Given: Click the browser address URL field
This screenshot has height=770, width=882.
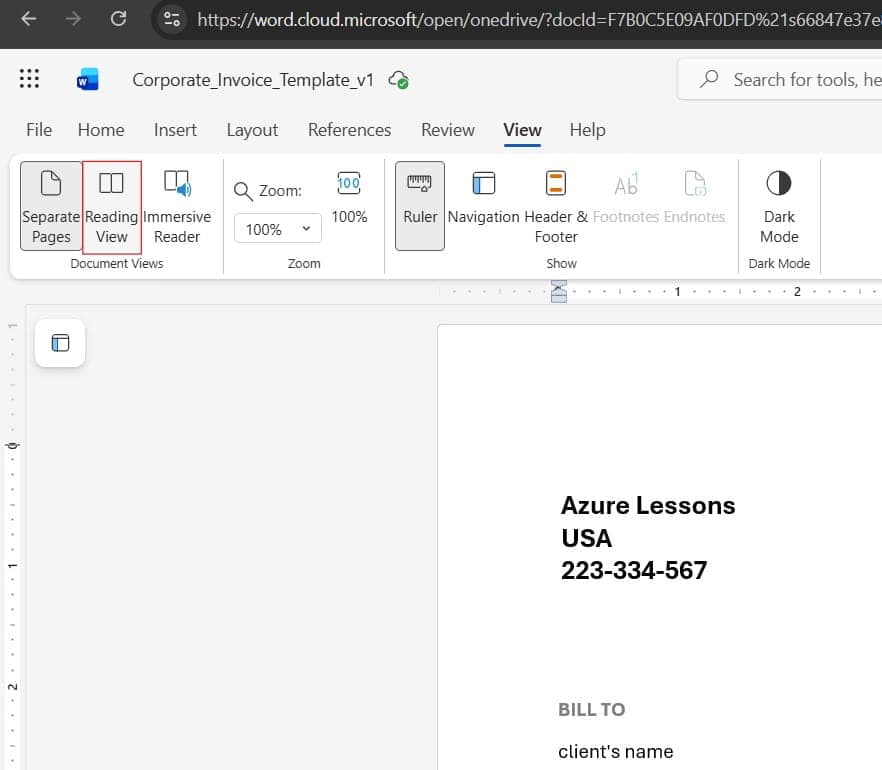Looking at the screenshot, I should point(539,20).
